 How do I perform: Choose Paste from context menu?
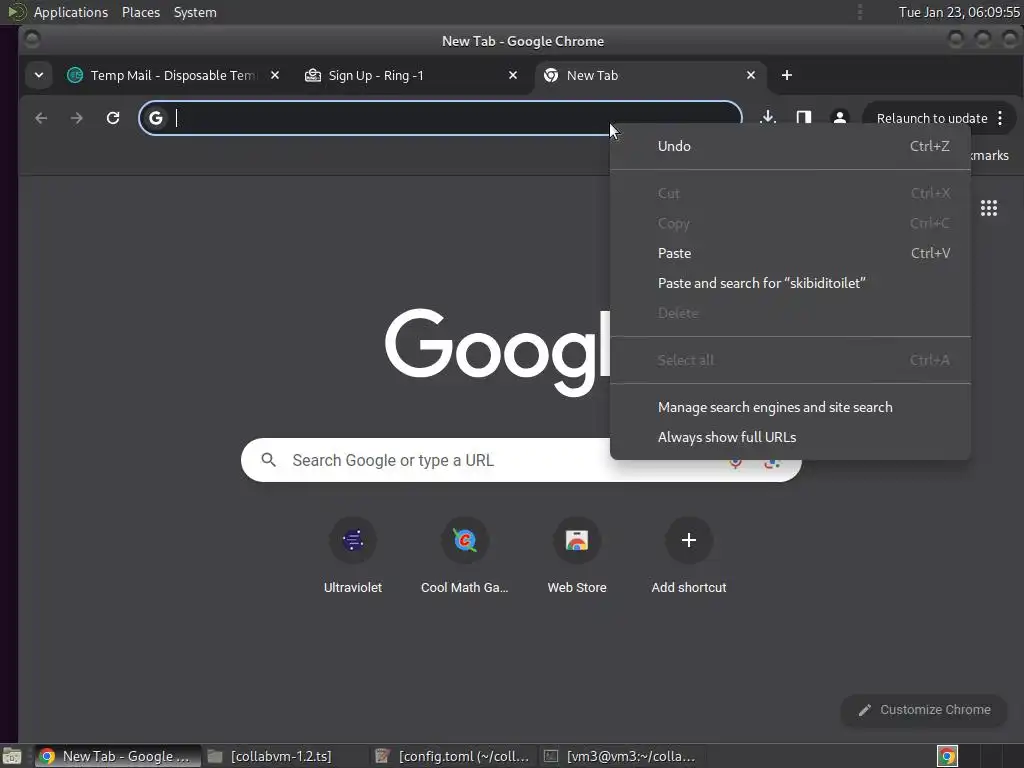point(790,253)
